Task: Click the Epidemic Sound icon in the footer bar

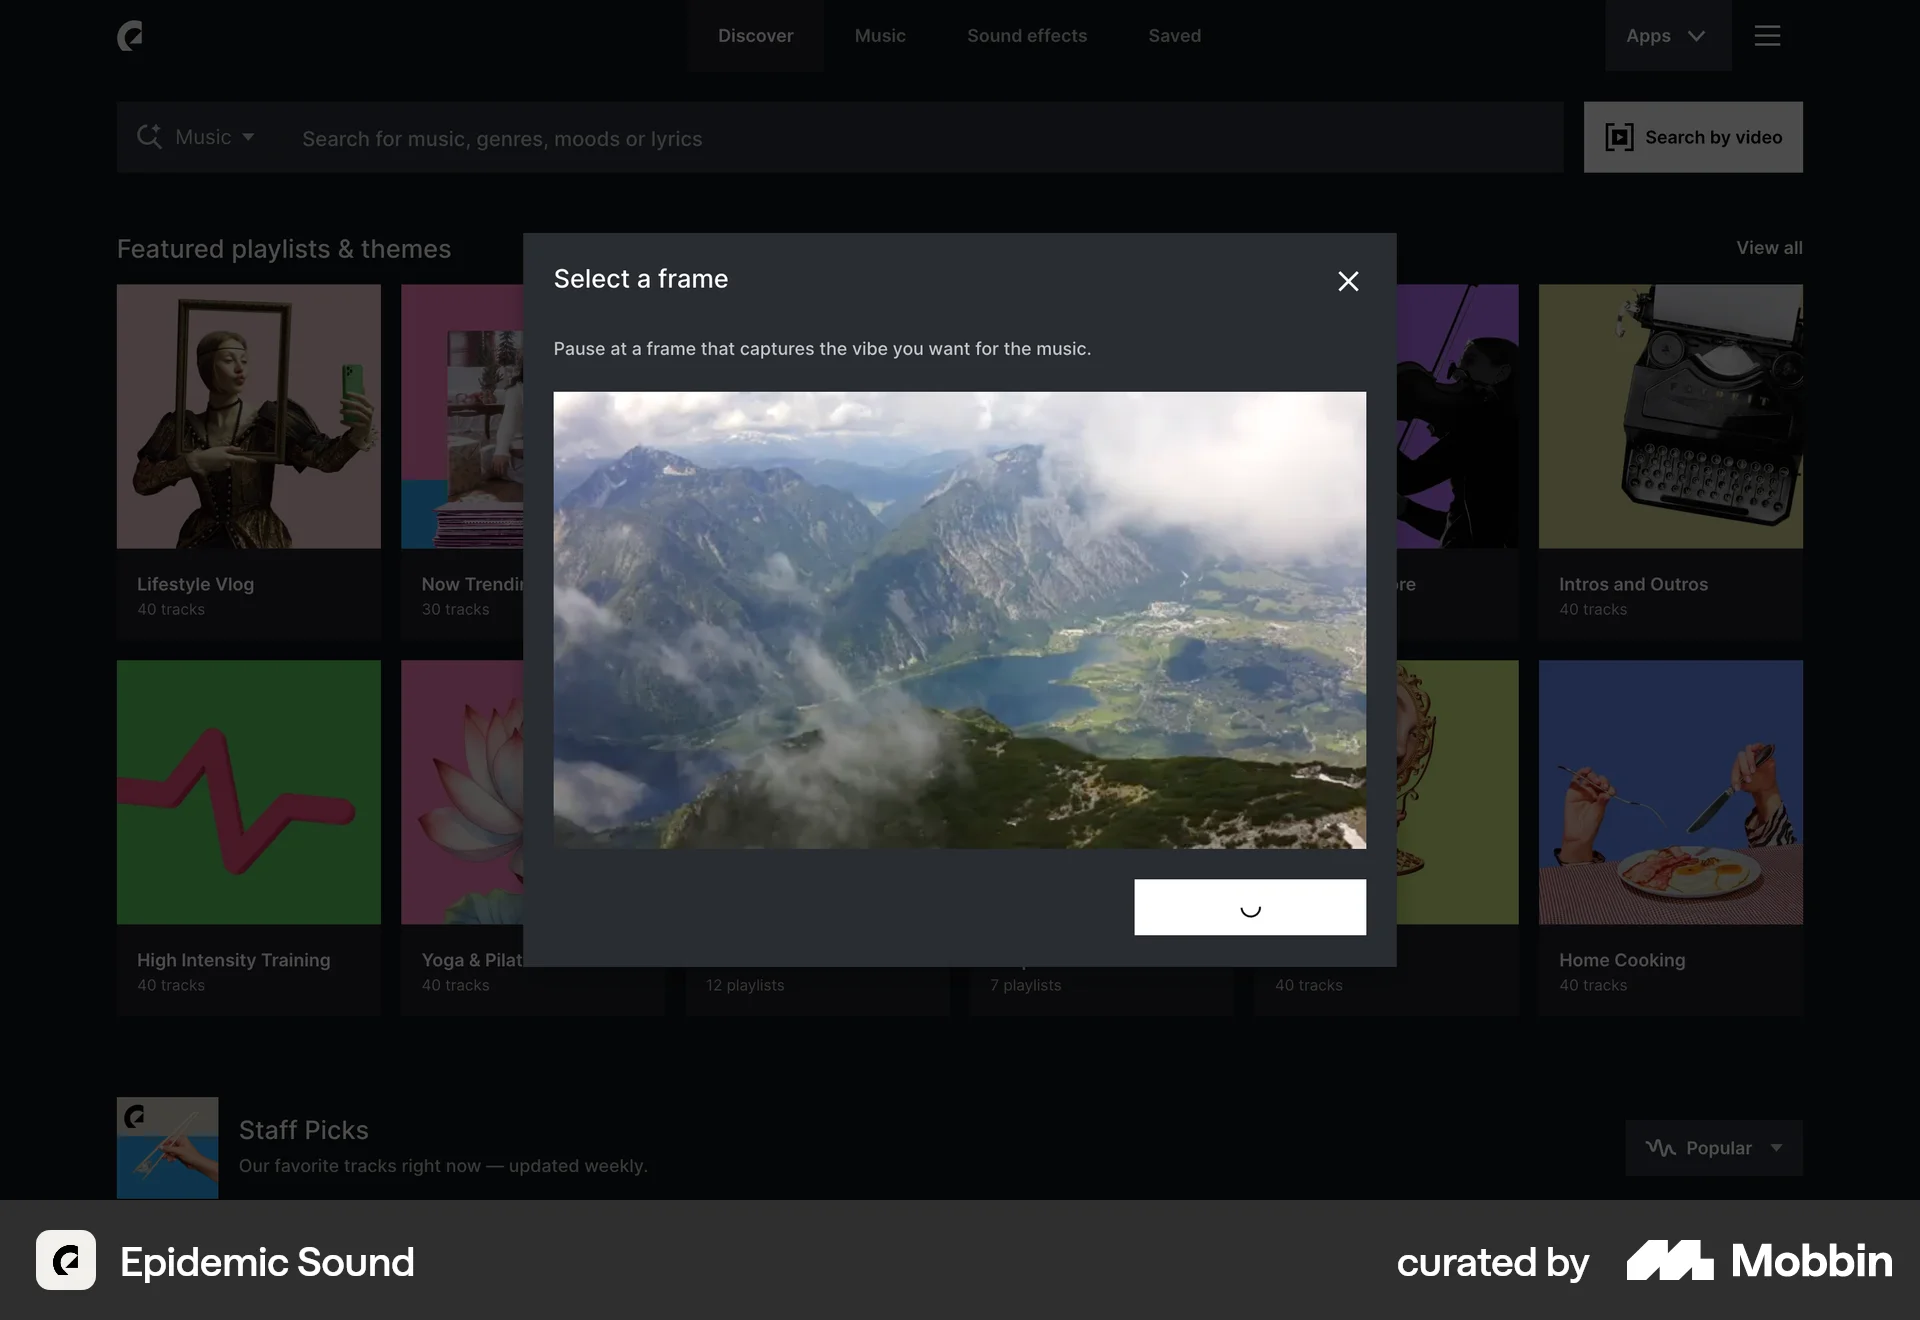Action: pos(65,1261)
